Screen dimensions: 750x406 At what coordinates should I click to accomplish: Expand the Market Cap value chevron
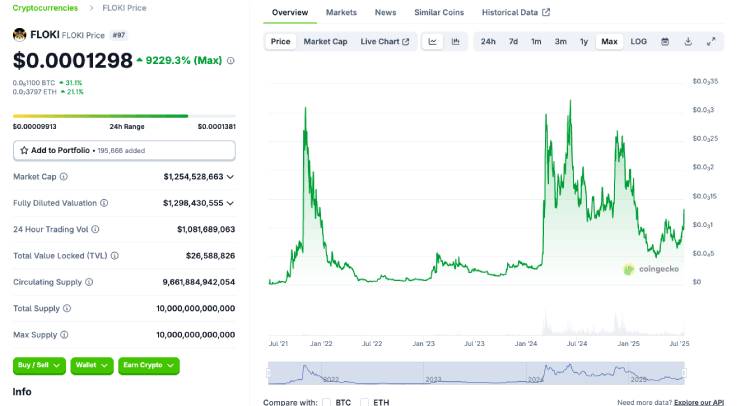pos(231,177)
